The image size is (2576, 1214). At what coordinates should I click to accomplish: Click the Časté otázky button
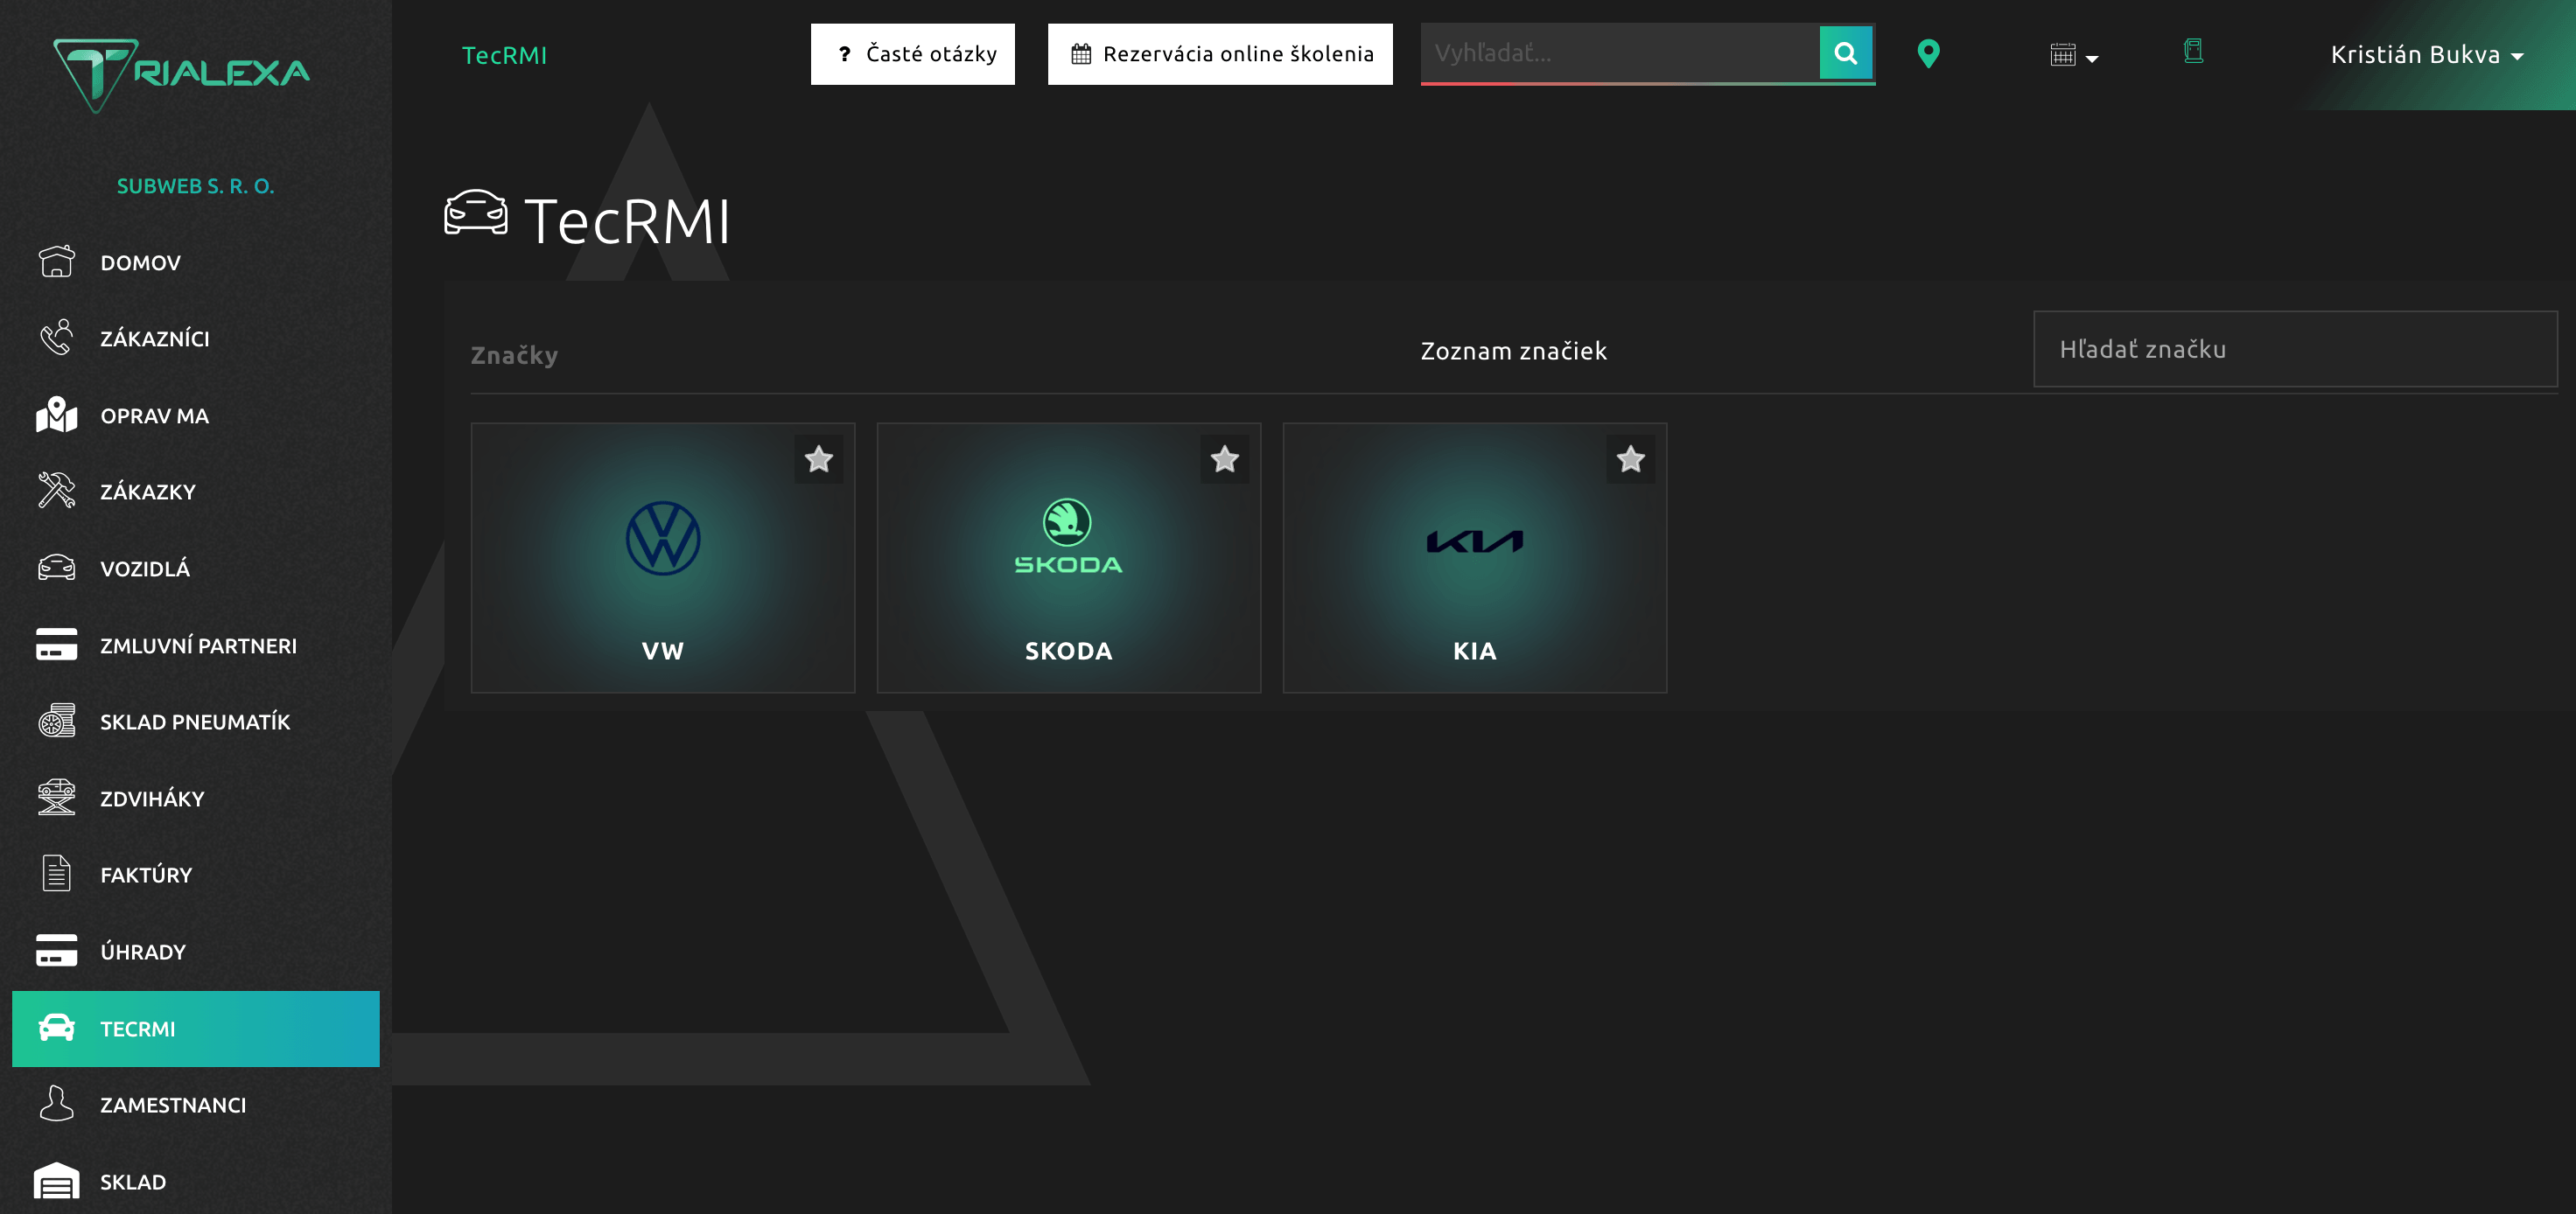point(913,54)
